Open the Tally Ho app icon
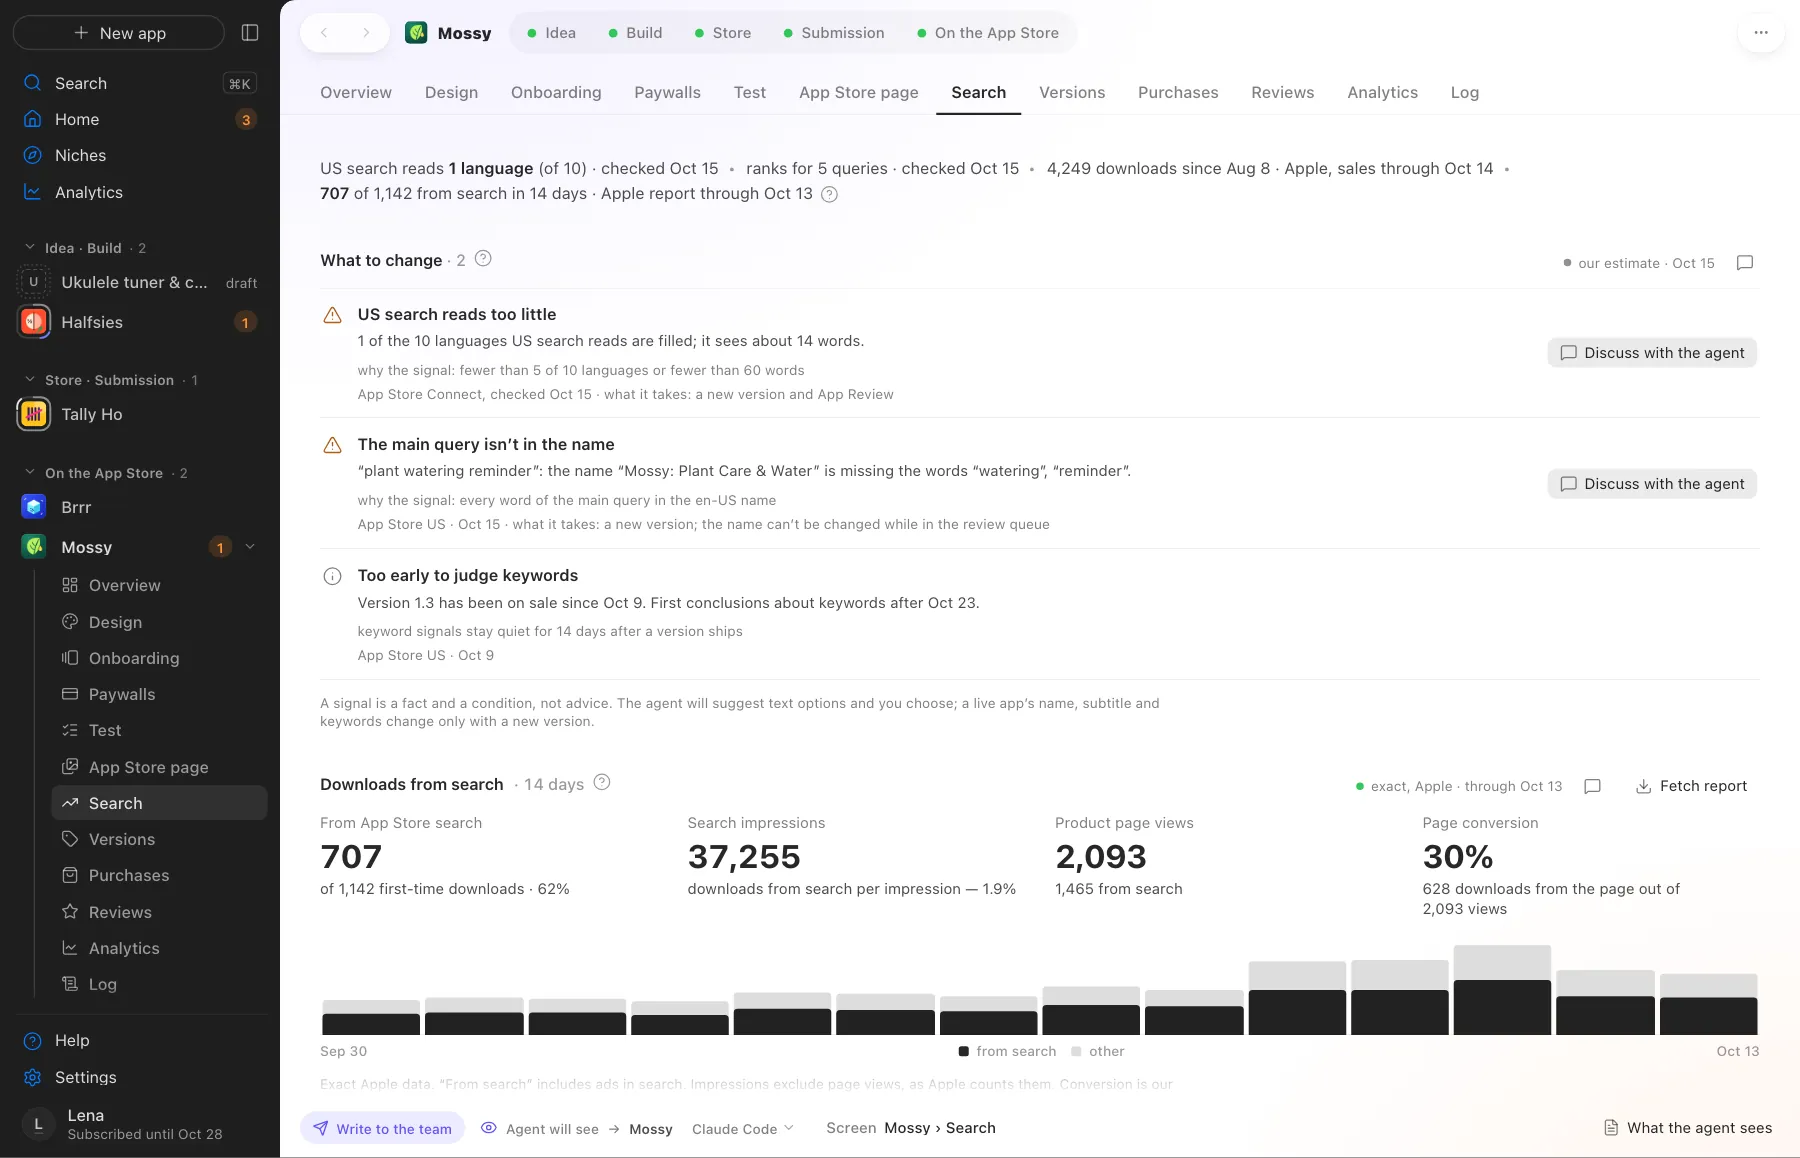 34,414
